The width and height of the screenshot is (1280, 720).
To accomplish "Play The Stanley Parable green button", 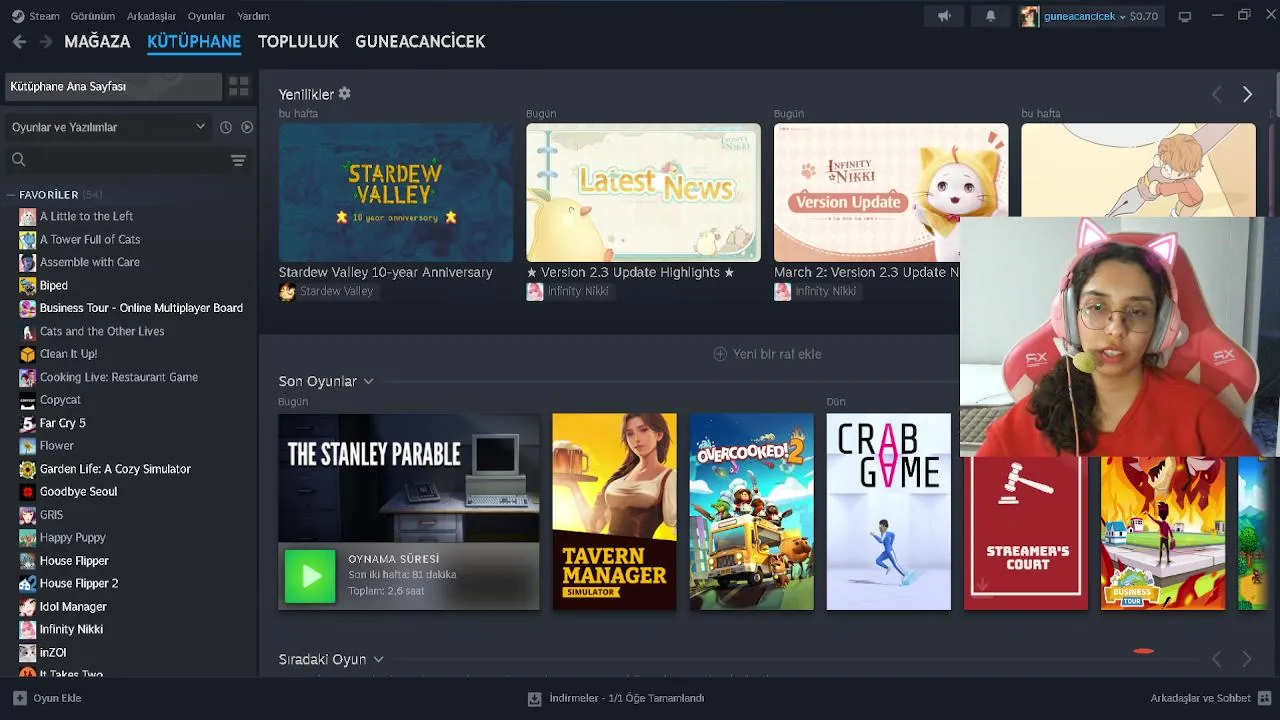I will [x=310, y=576].
